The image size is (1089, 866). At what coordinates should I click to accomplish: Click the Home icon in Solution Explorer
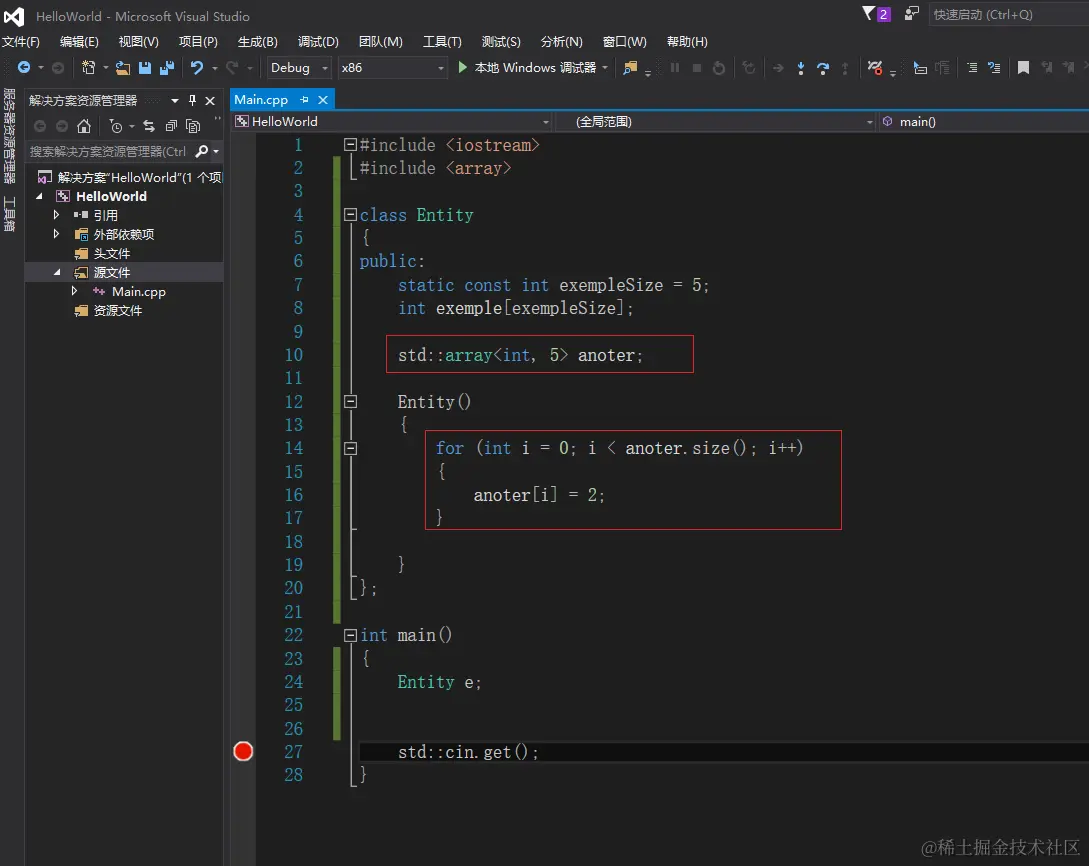pyautogui.click(x=84, y=126)
